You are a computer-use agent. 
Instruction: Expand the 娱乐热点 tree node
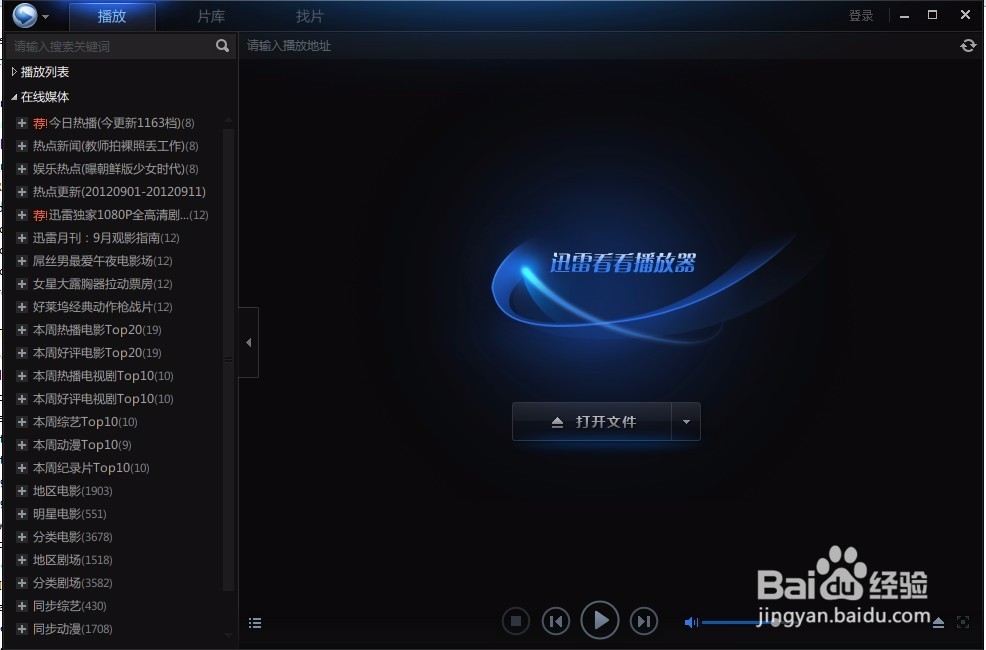tap(21, 168)
